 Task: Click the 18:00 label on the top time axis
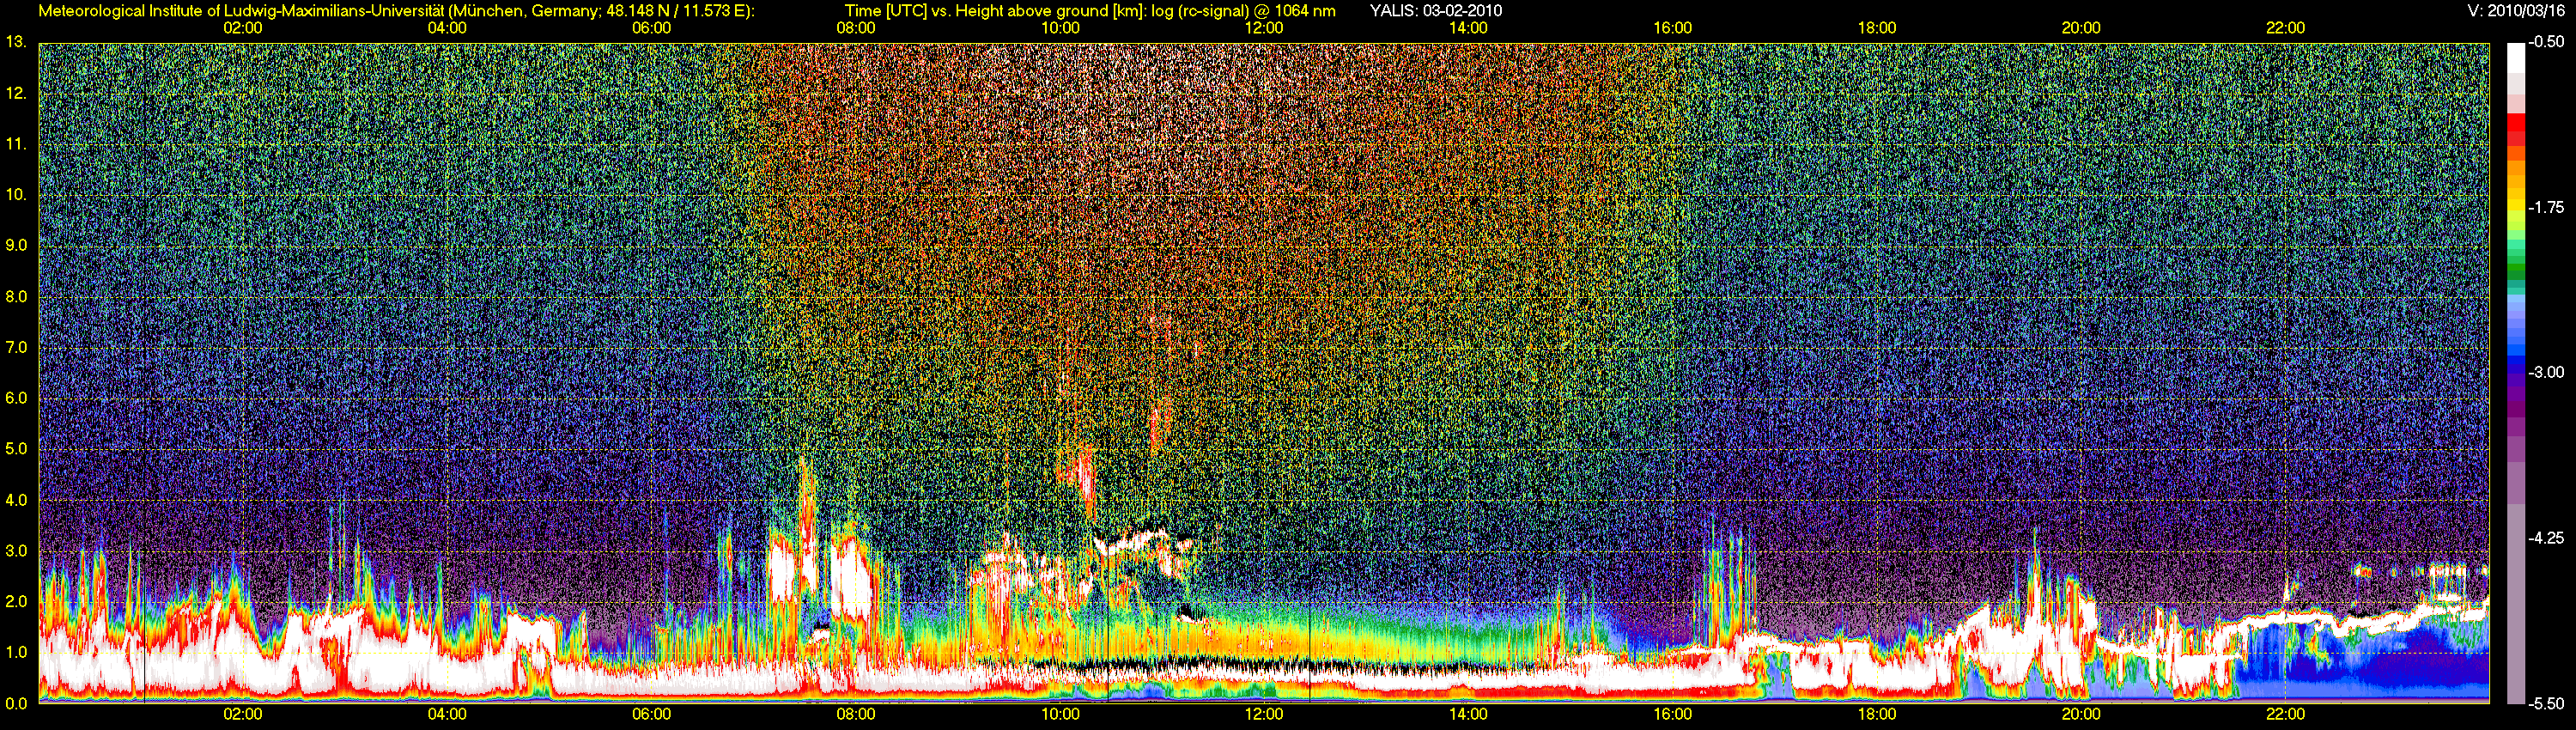coord(1877,28)
